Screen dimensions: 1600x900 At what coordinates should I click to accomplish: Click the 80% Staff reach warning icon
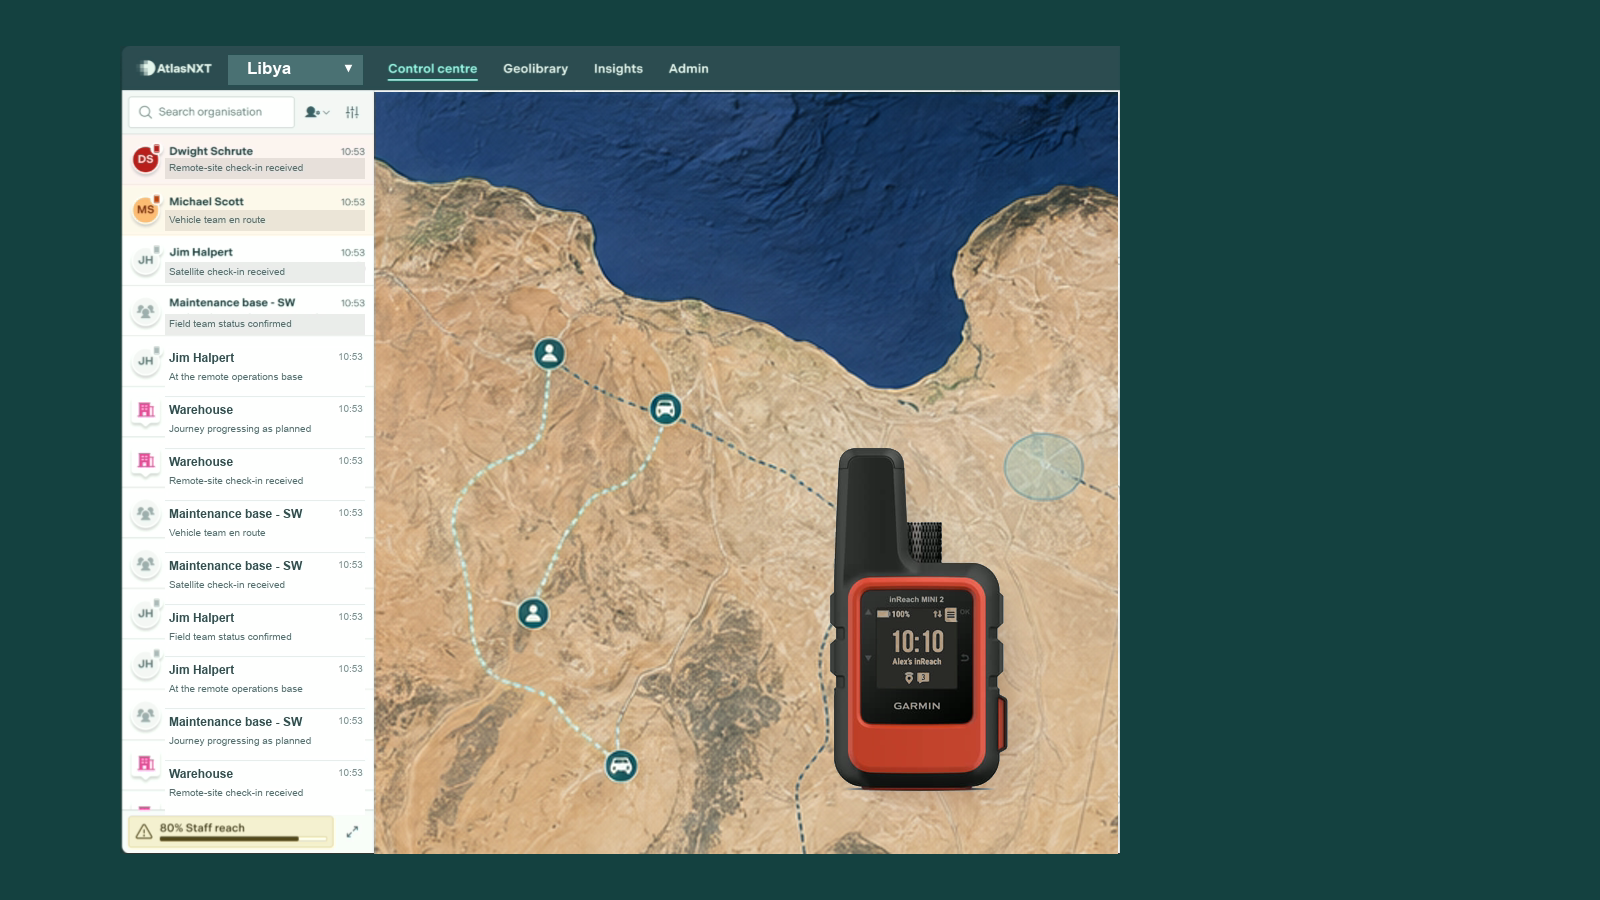[x=144, y=831]
